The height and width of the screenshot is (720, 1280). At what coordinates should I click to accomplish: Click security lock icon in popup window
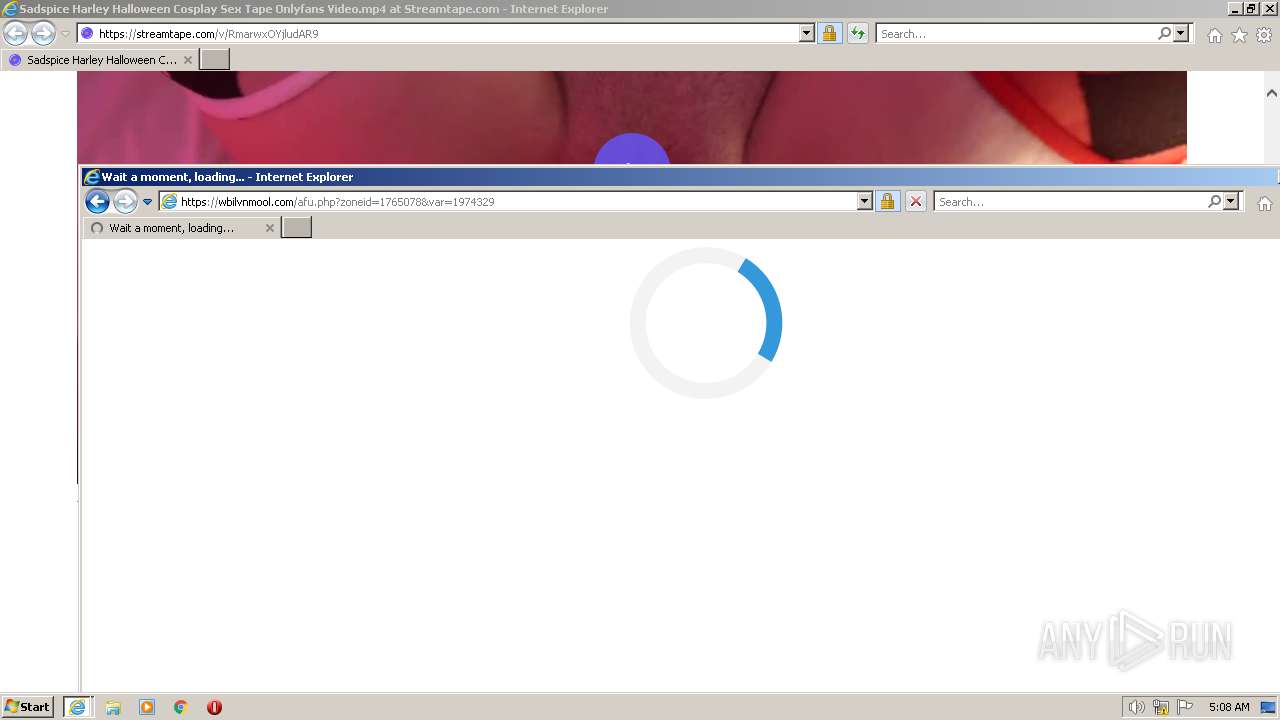click(x=887, y=202)
